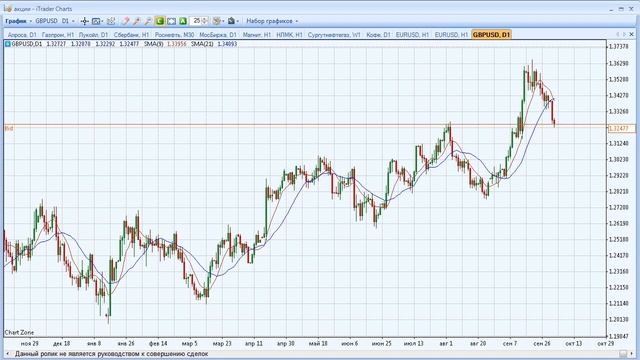
Task: Select the eraser drawing tool
Action: [125, 21]
